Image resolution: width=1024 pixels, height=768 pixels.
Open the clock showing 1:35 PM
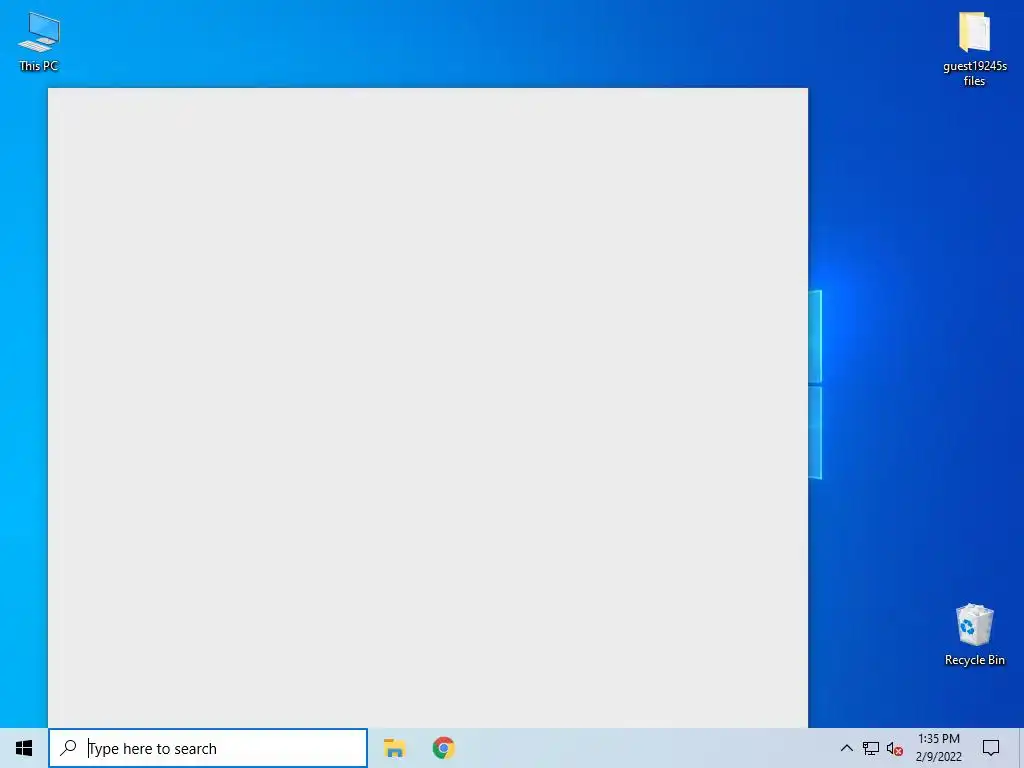[x=938, y=748]
